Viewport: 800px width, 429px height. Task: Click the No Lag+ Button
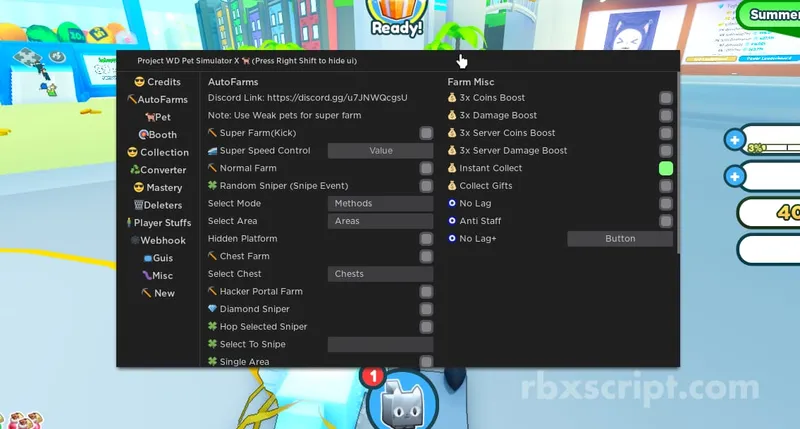pyautogui.click(x=620, y=239)
